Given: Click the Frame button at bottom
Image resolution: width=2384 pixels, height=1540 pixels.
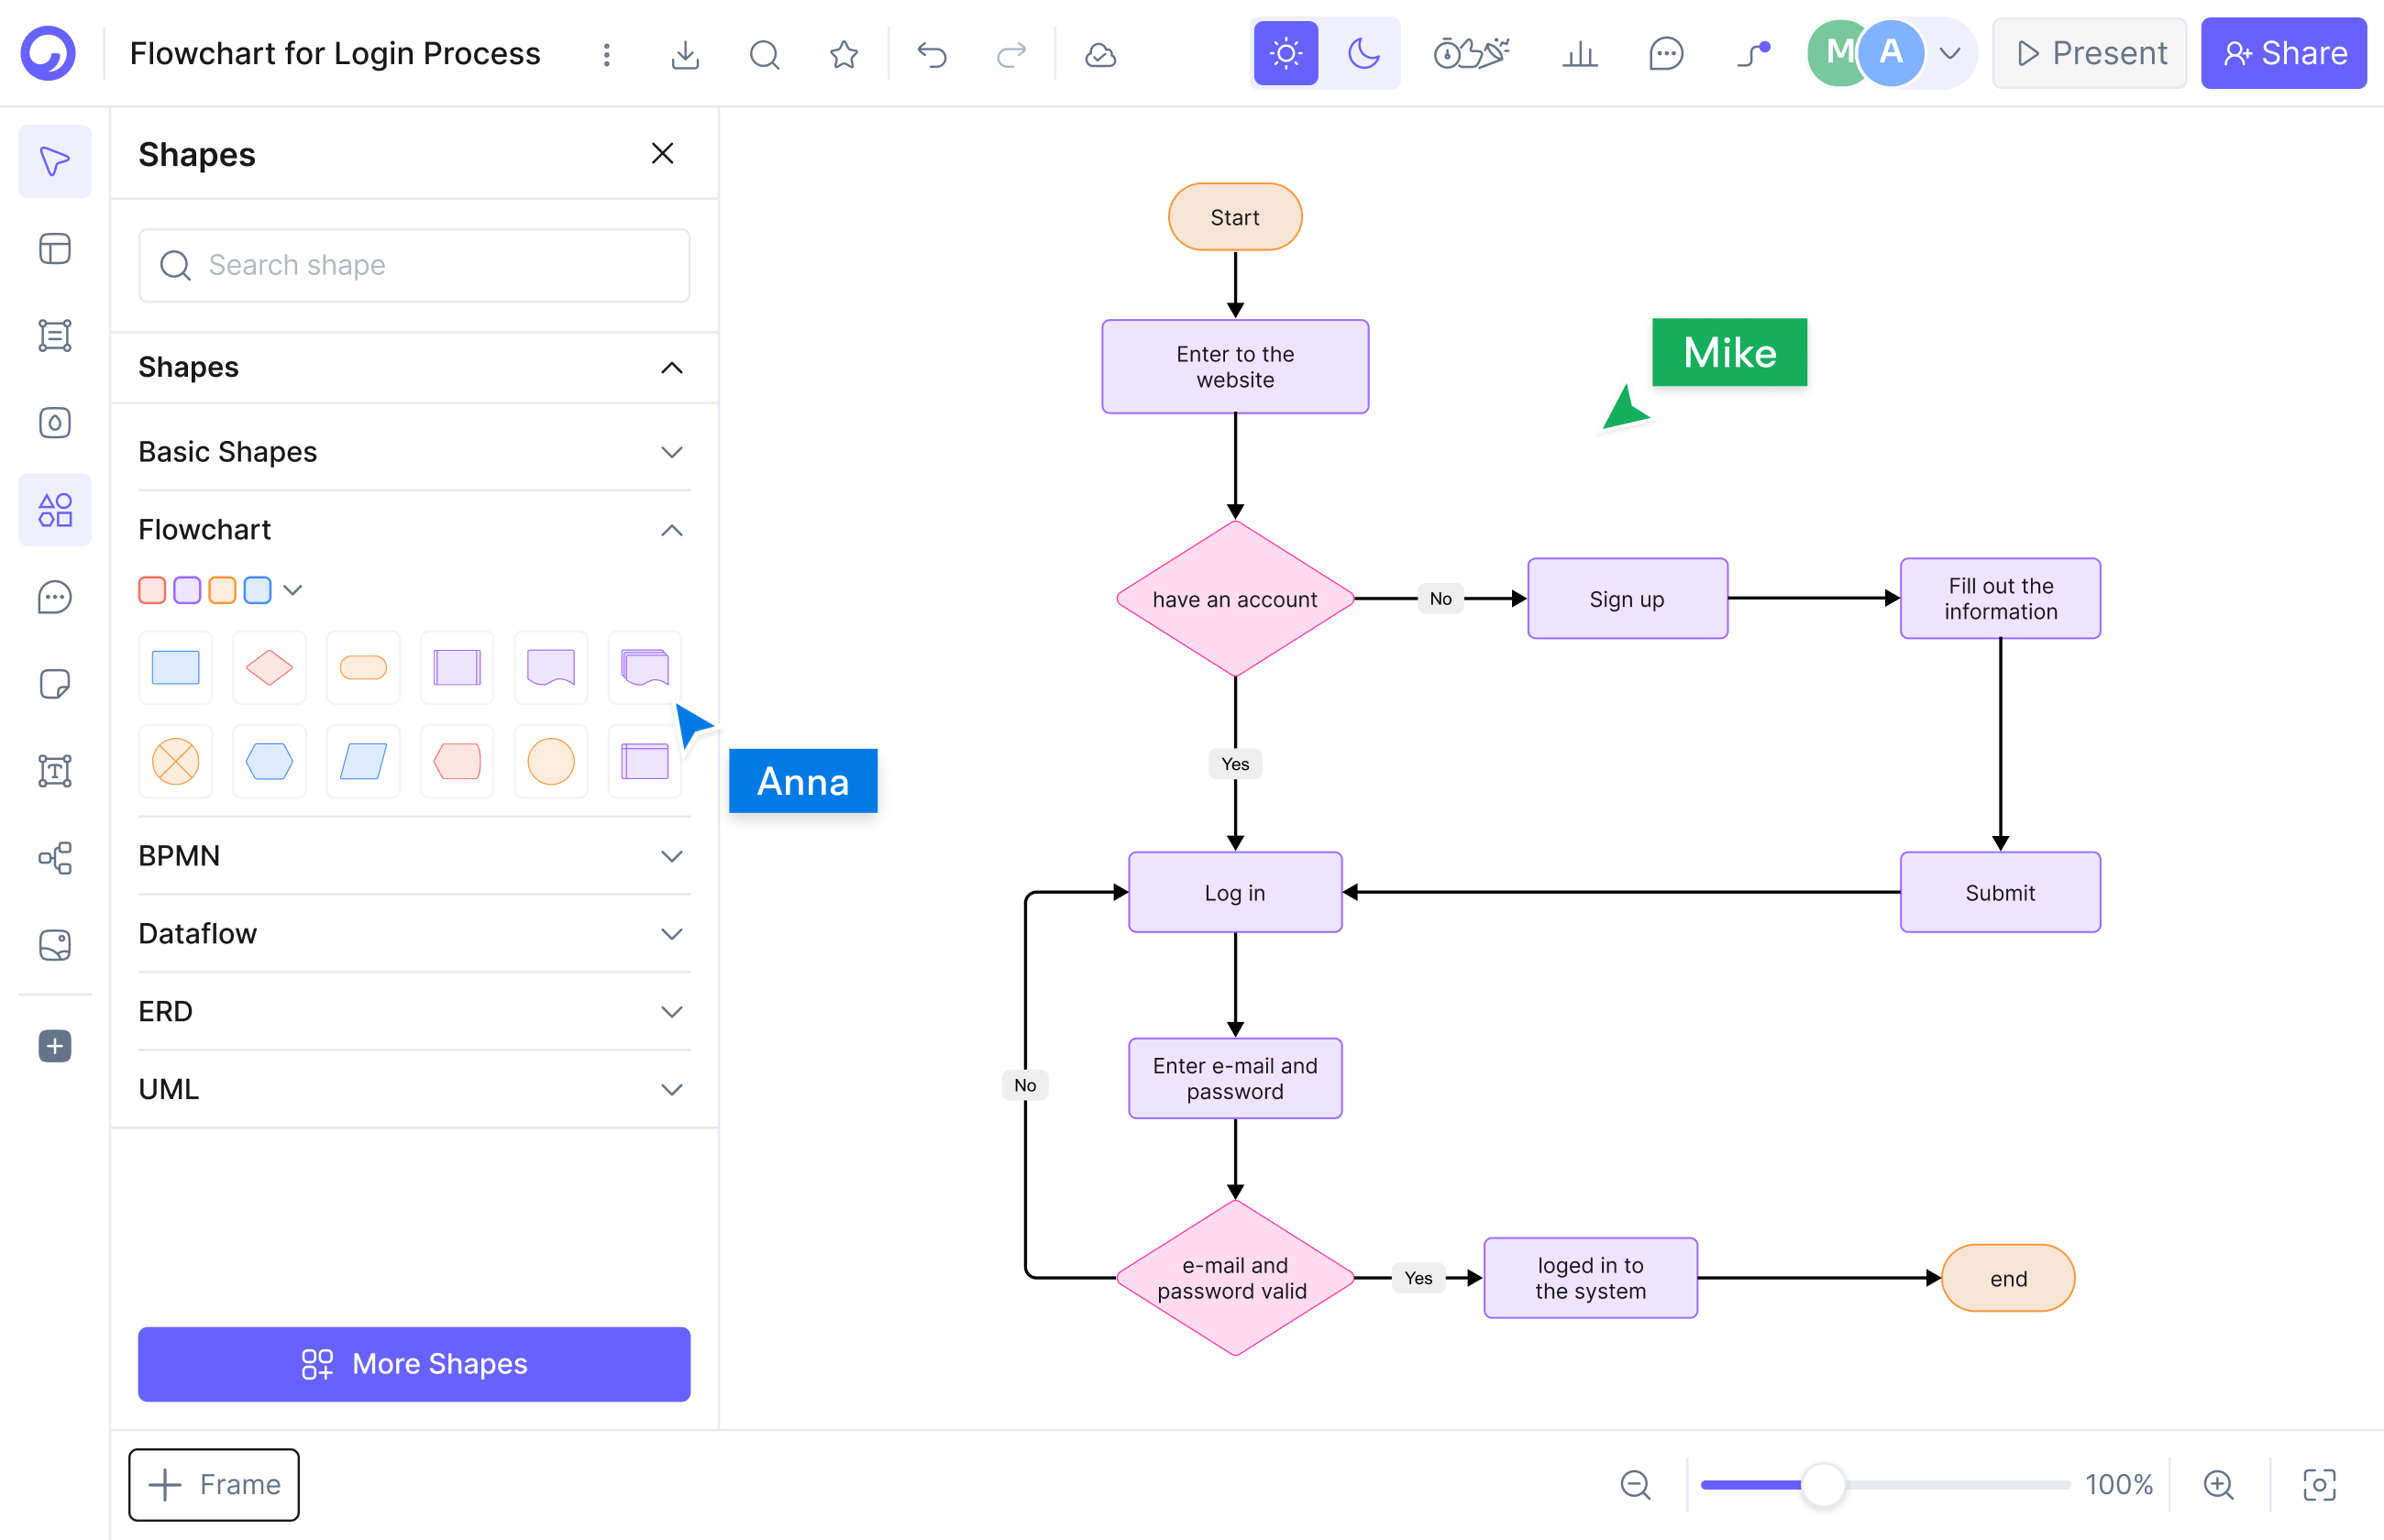Looking at the screenshot, I should tap(214, 1484).
